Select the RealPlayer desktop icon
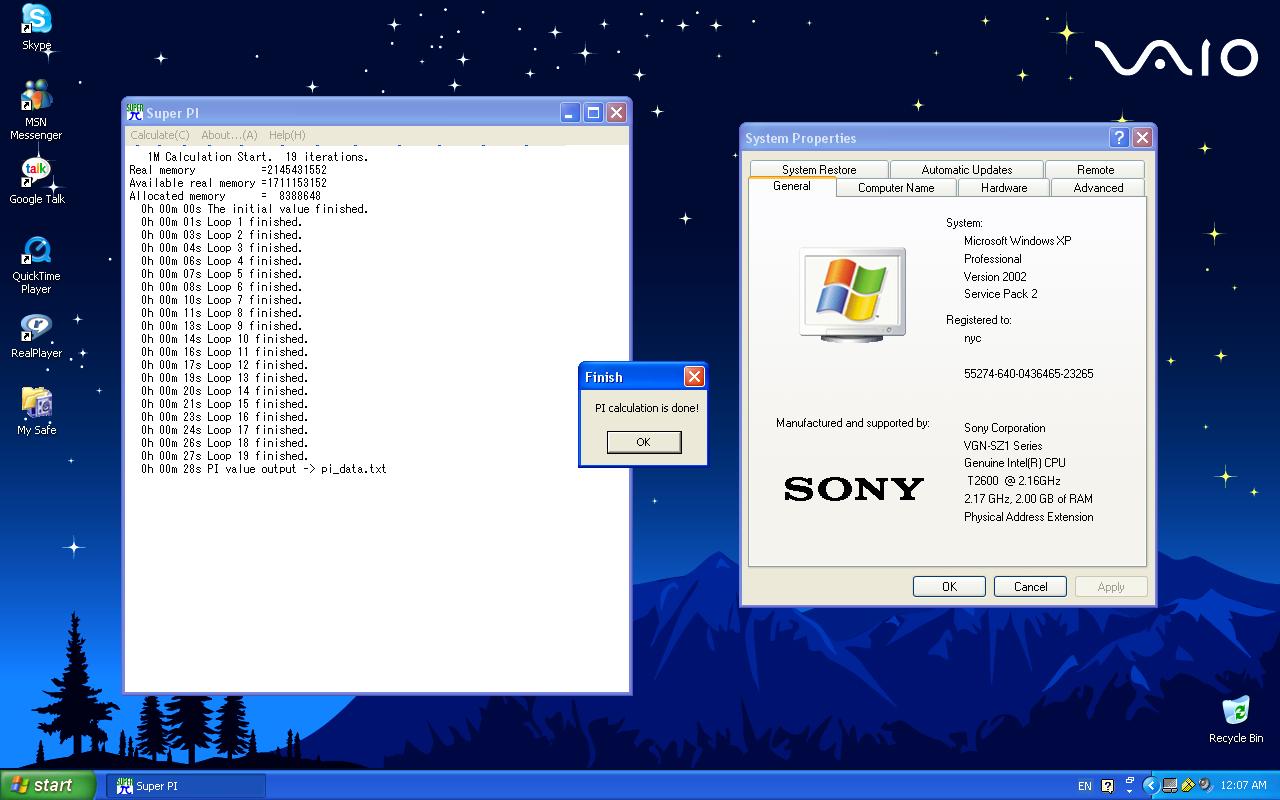 tap(37, 336)
